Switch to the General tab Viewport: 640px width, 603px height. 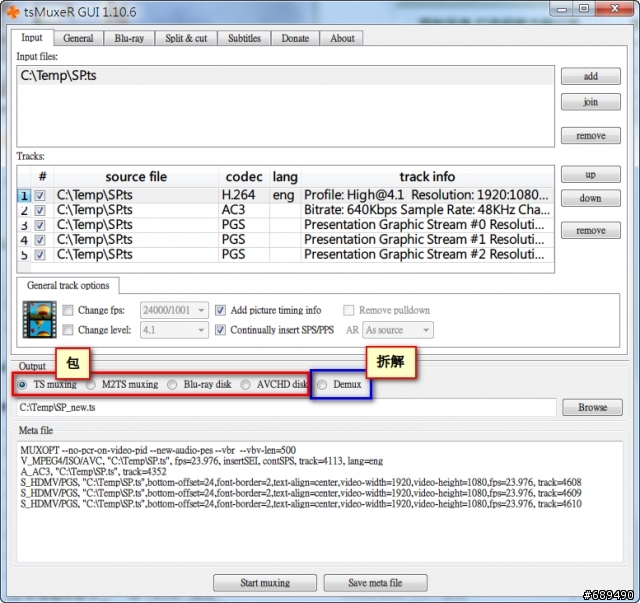[x=78, y=38]
